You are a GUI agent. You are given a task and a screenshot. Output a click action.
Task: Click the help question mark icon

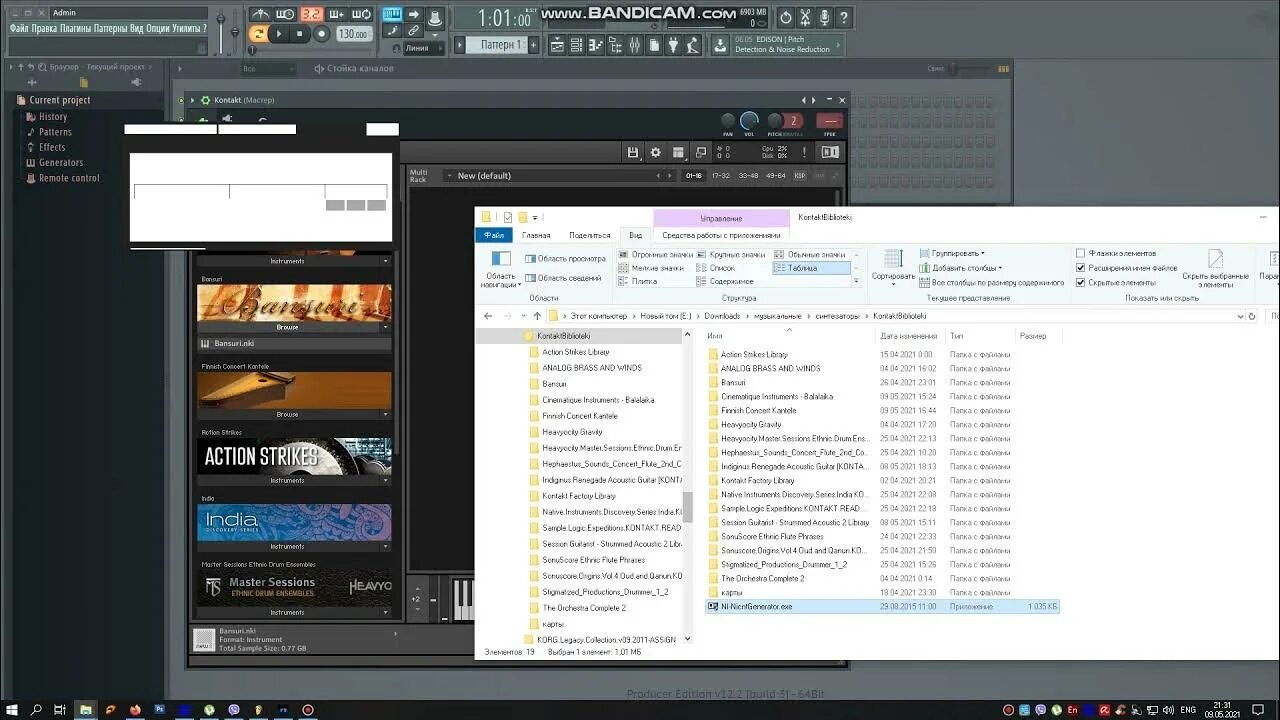point(845,18)
